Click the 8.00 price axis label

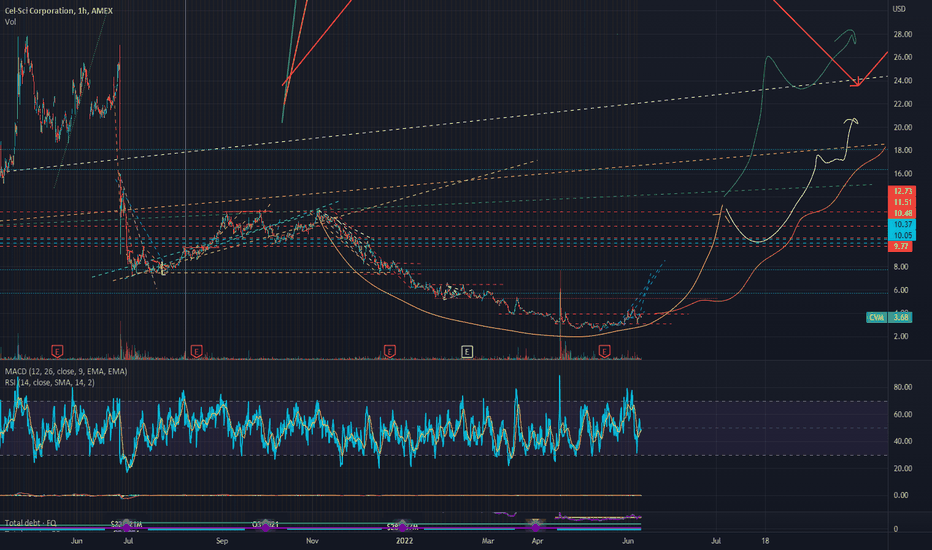click(901, 267)
